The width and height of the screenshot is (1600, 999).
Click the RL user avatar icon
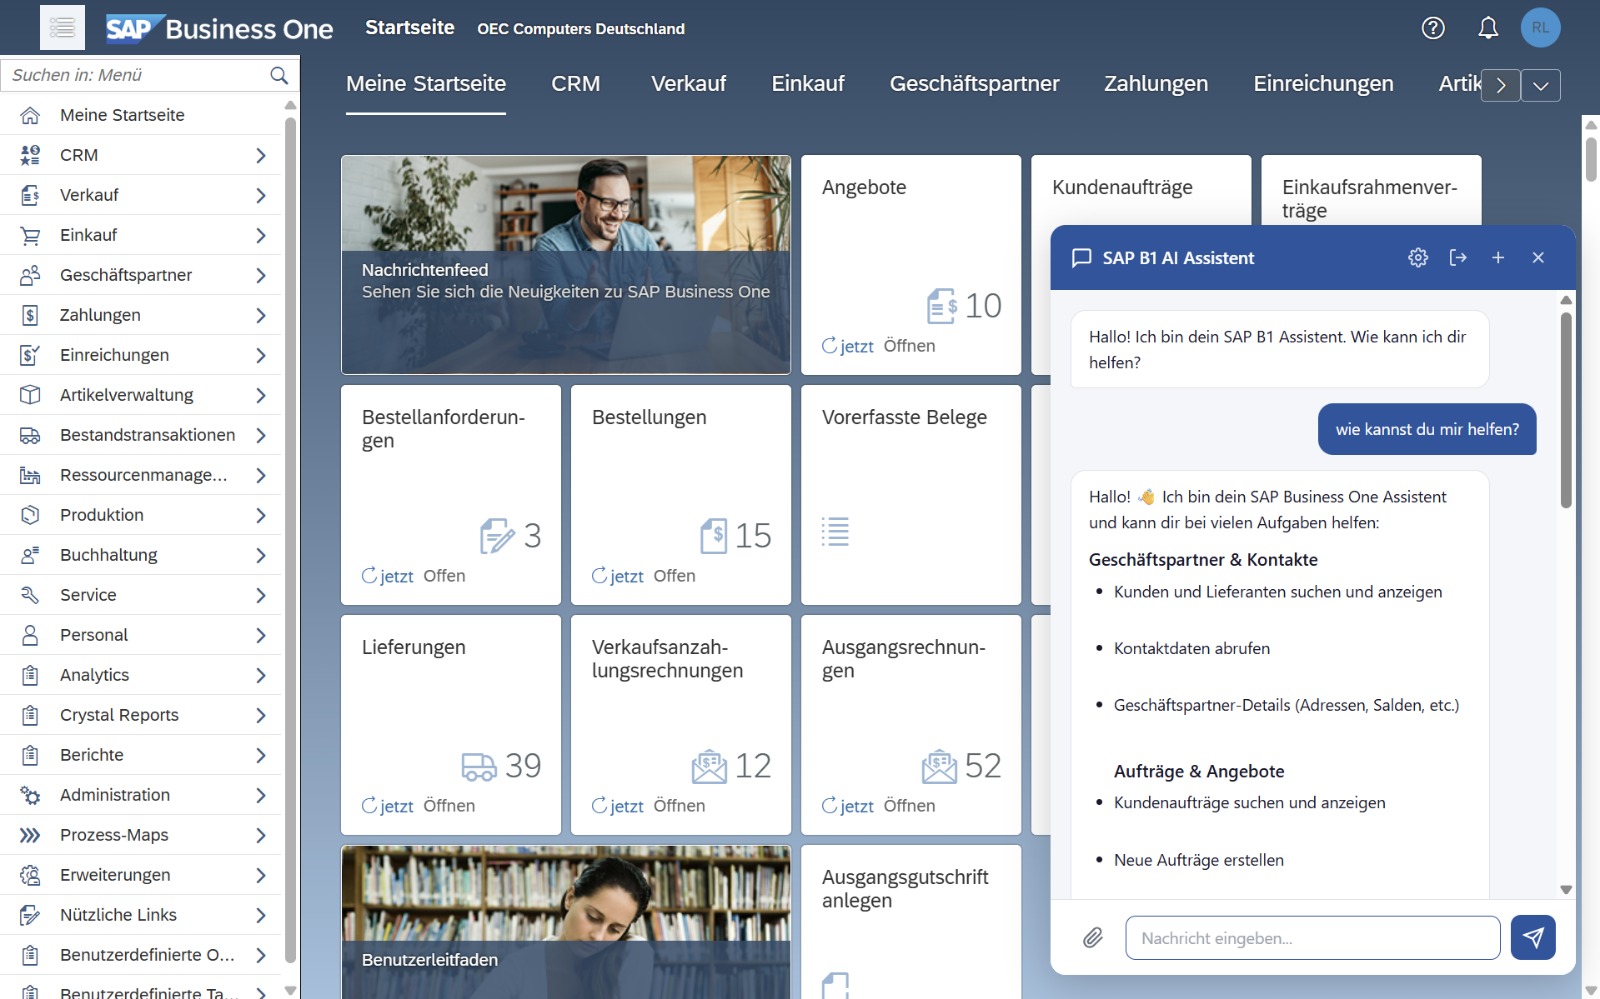point(1541,28)
